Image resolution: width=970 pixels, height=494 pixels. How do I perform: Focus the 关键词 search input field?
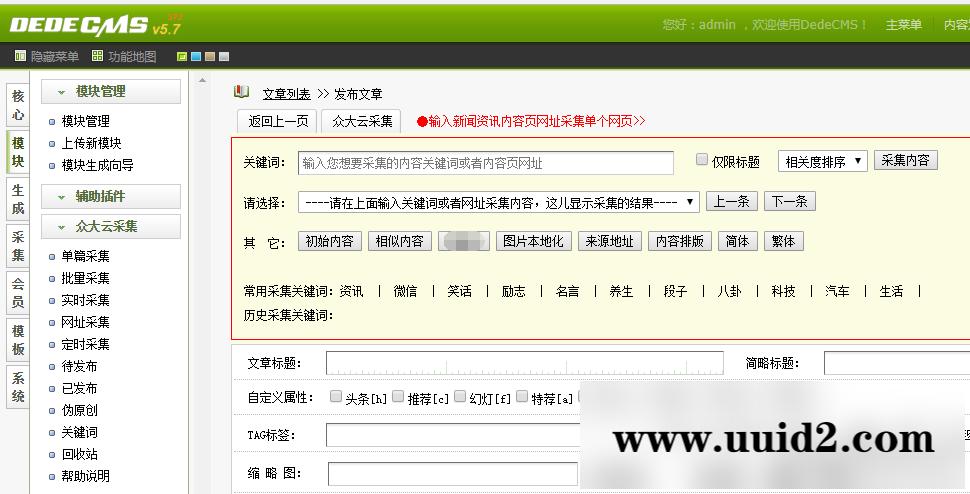point(486,163)
